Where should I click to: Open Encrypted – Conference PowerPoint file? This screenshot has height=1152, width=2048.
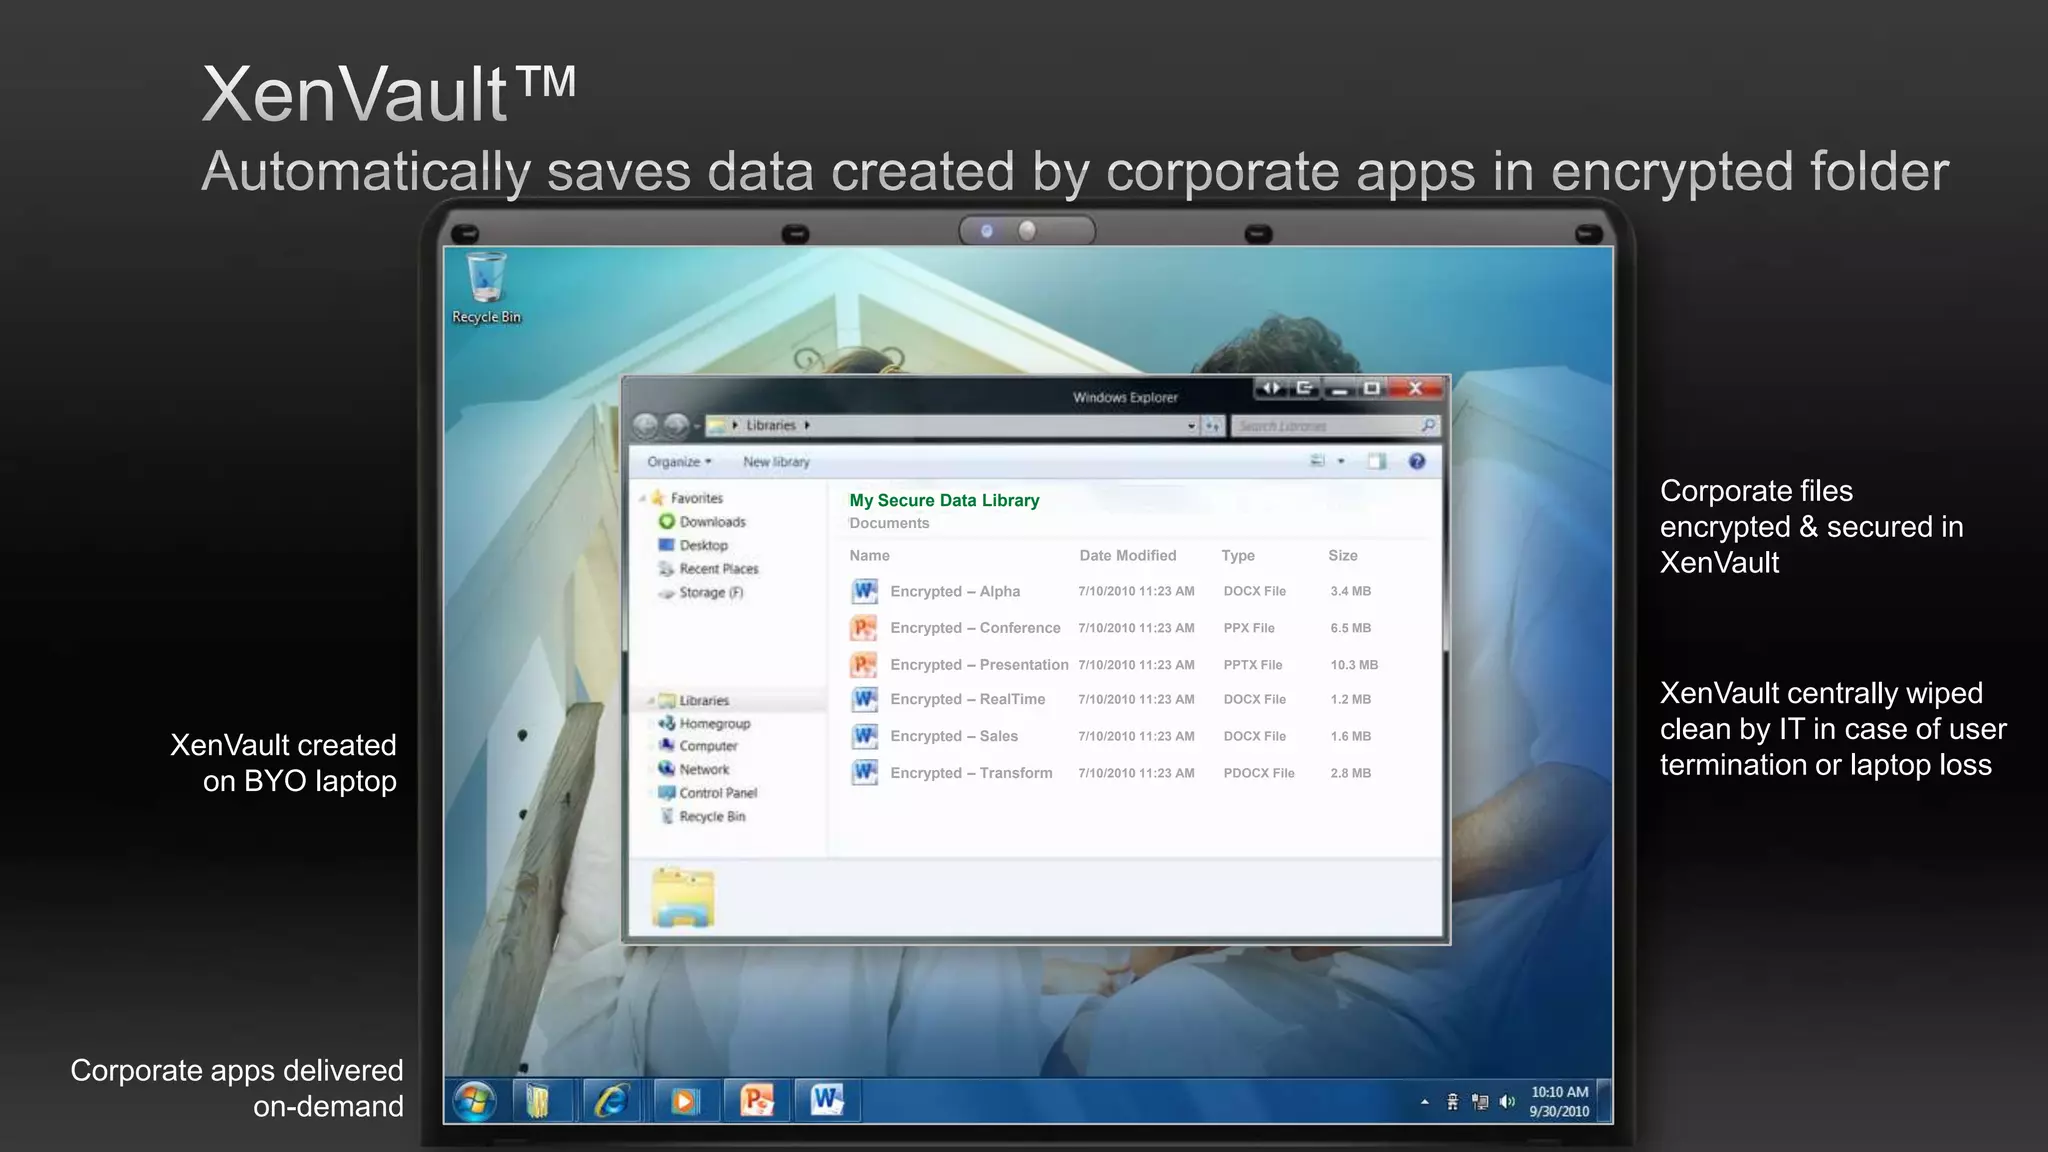[x=974, y=628]
